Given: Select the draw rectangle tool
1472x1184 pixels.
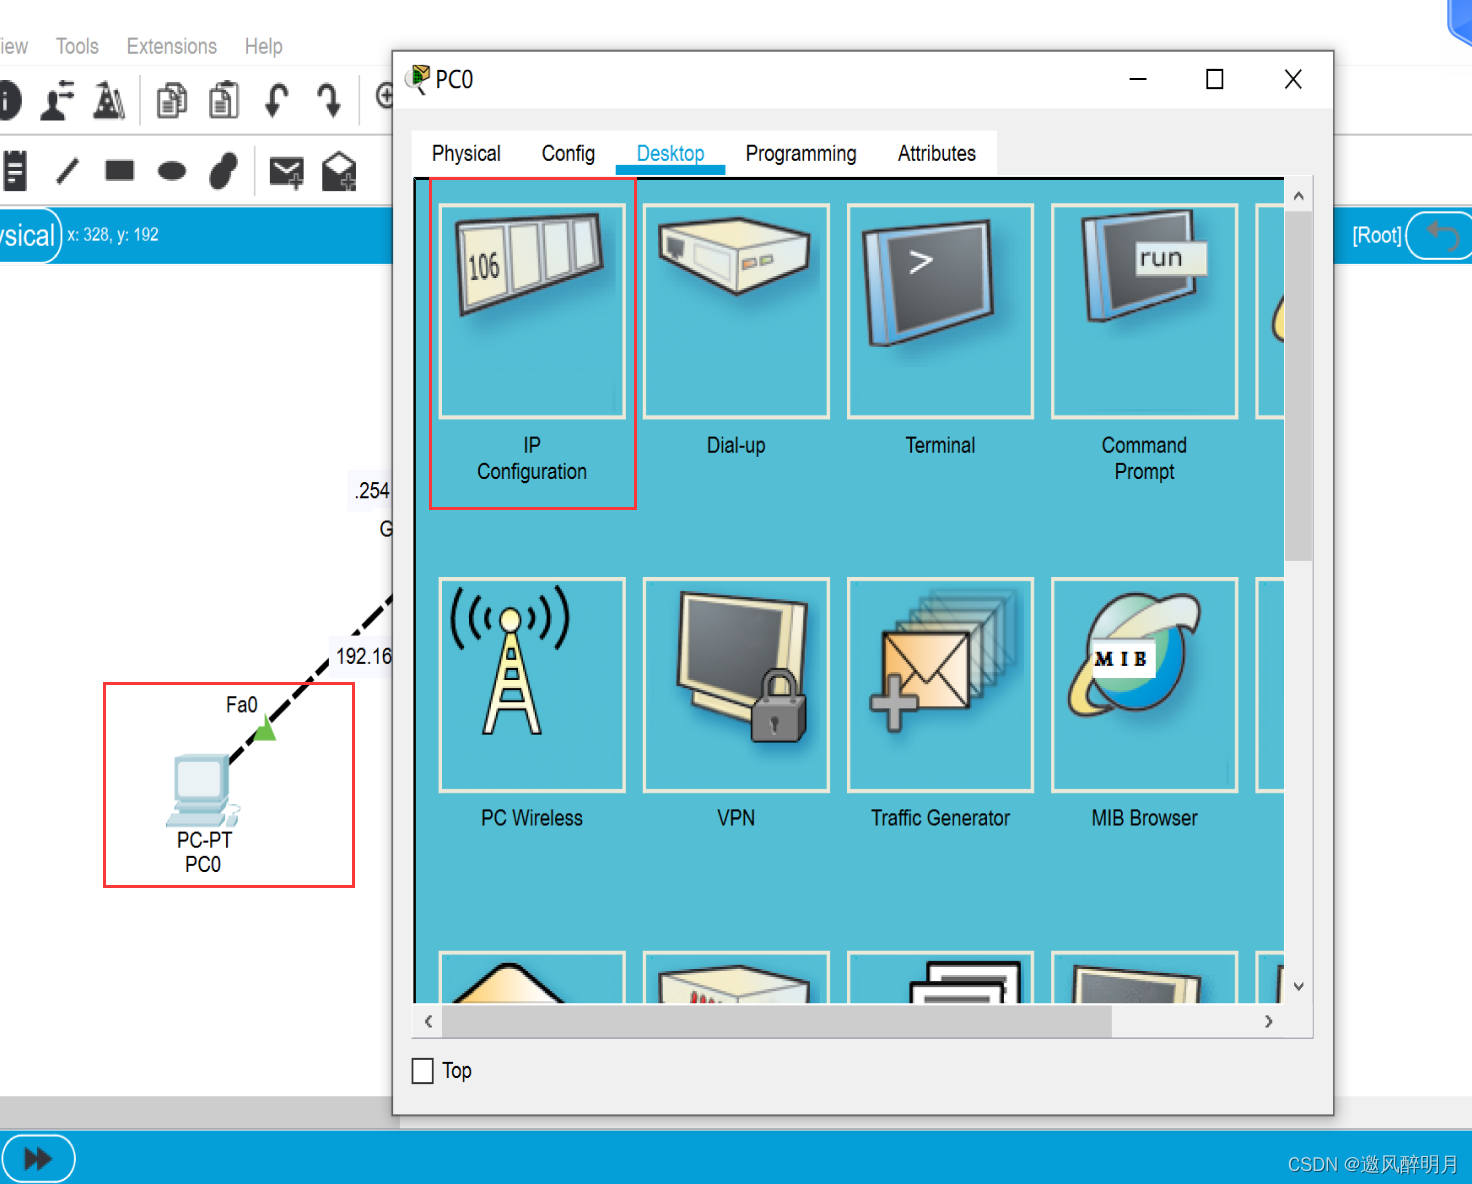Looking at the screenshot, I should pyautogui.click(x=119, y=171).
